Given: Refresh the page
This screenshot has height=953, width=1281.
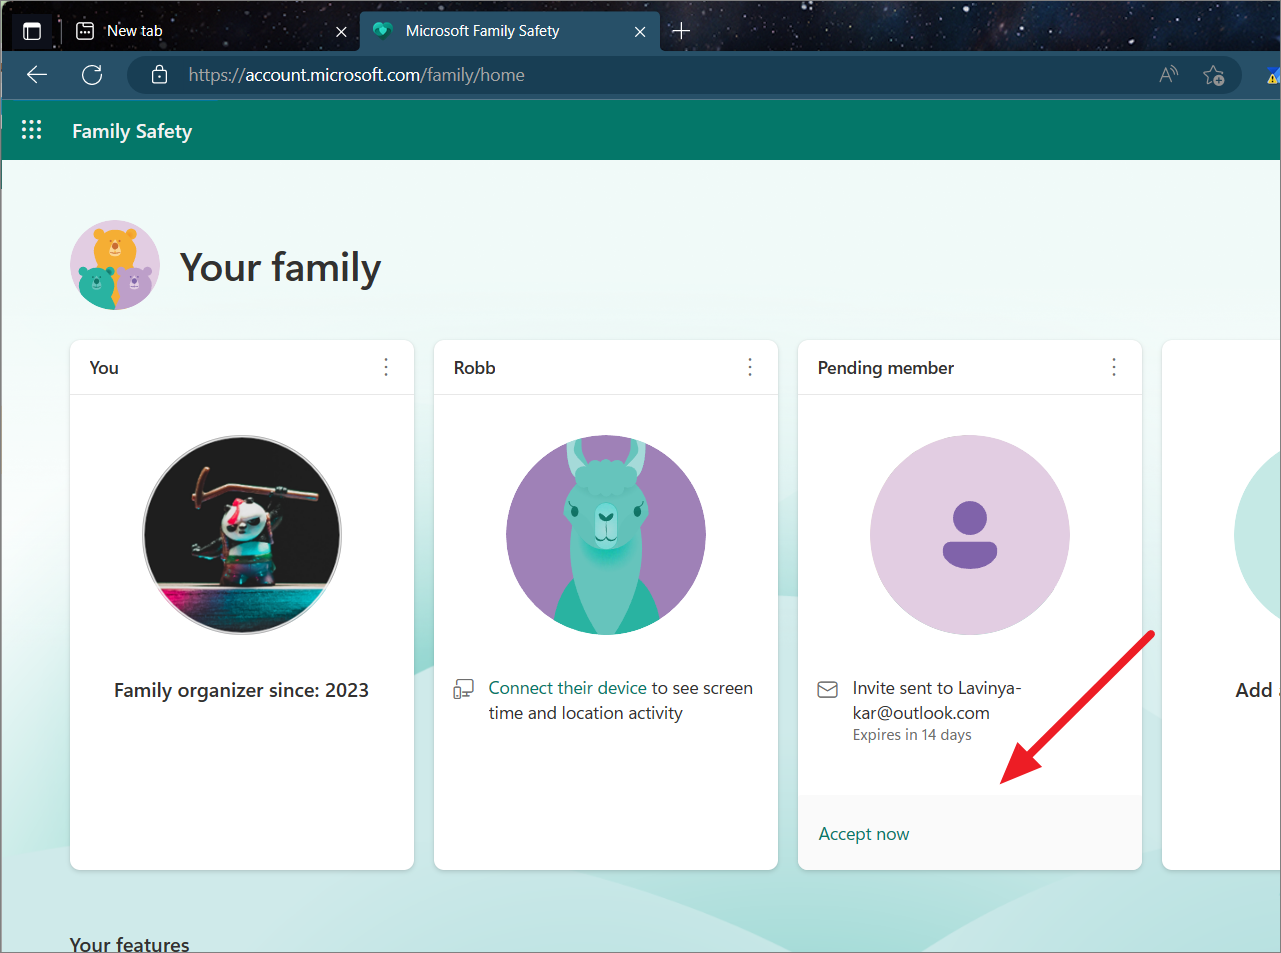Looking at the screenshot, I should click(92, 75).
